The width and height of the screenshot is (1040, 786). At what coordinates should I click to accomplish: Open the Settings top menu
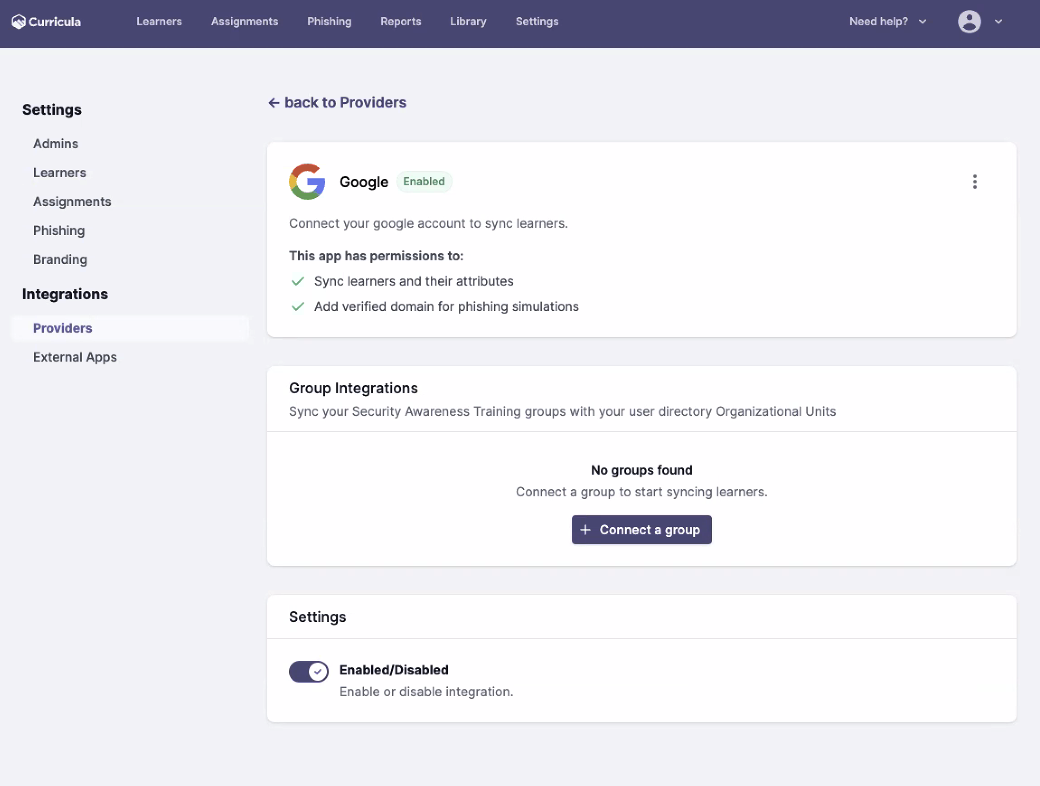click(537, 21)
